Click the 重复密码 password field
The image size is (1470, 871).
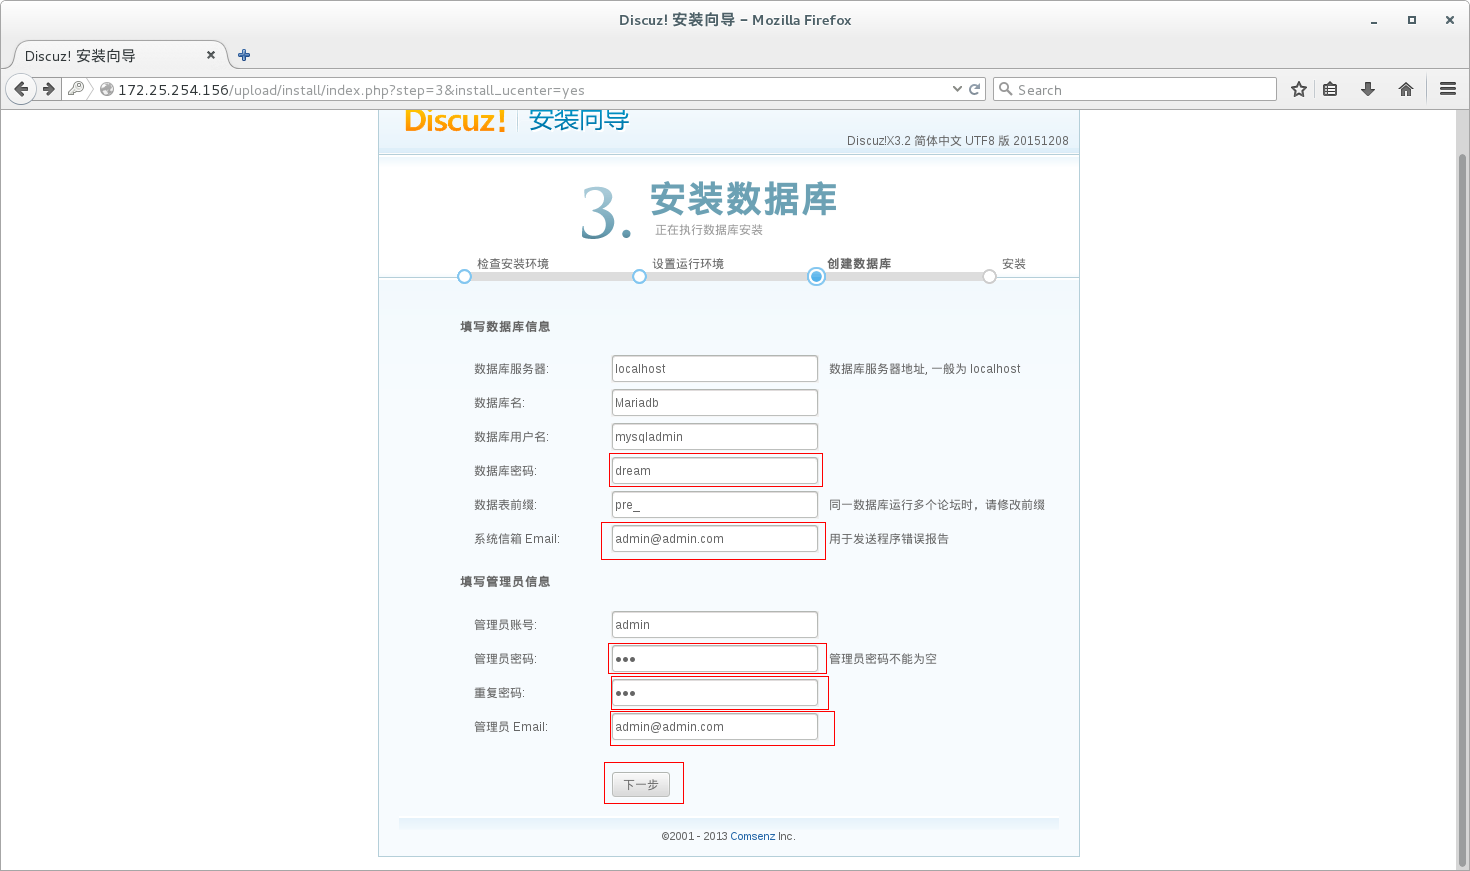point(715,693)
